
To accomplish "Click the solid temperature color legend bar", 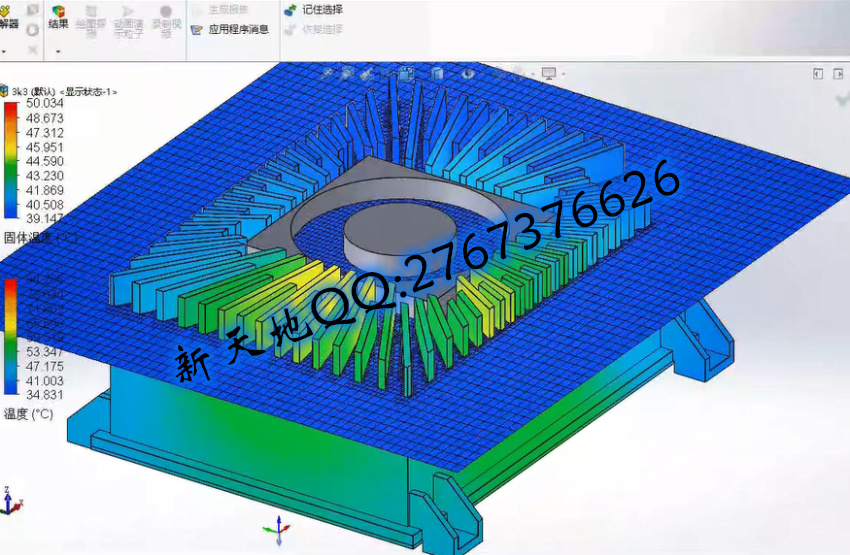I will coord(10,158).
